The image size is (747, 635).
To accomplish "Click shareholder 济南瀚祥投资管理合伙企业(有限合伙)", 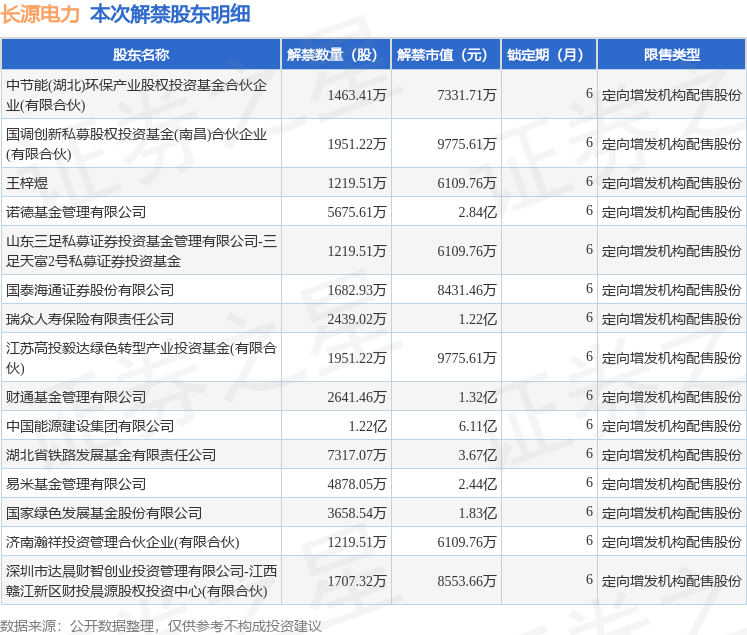I will pos(122,542).
